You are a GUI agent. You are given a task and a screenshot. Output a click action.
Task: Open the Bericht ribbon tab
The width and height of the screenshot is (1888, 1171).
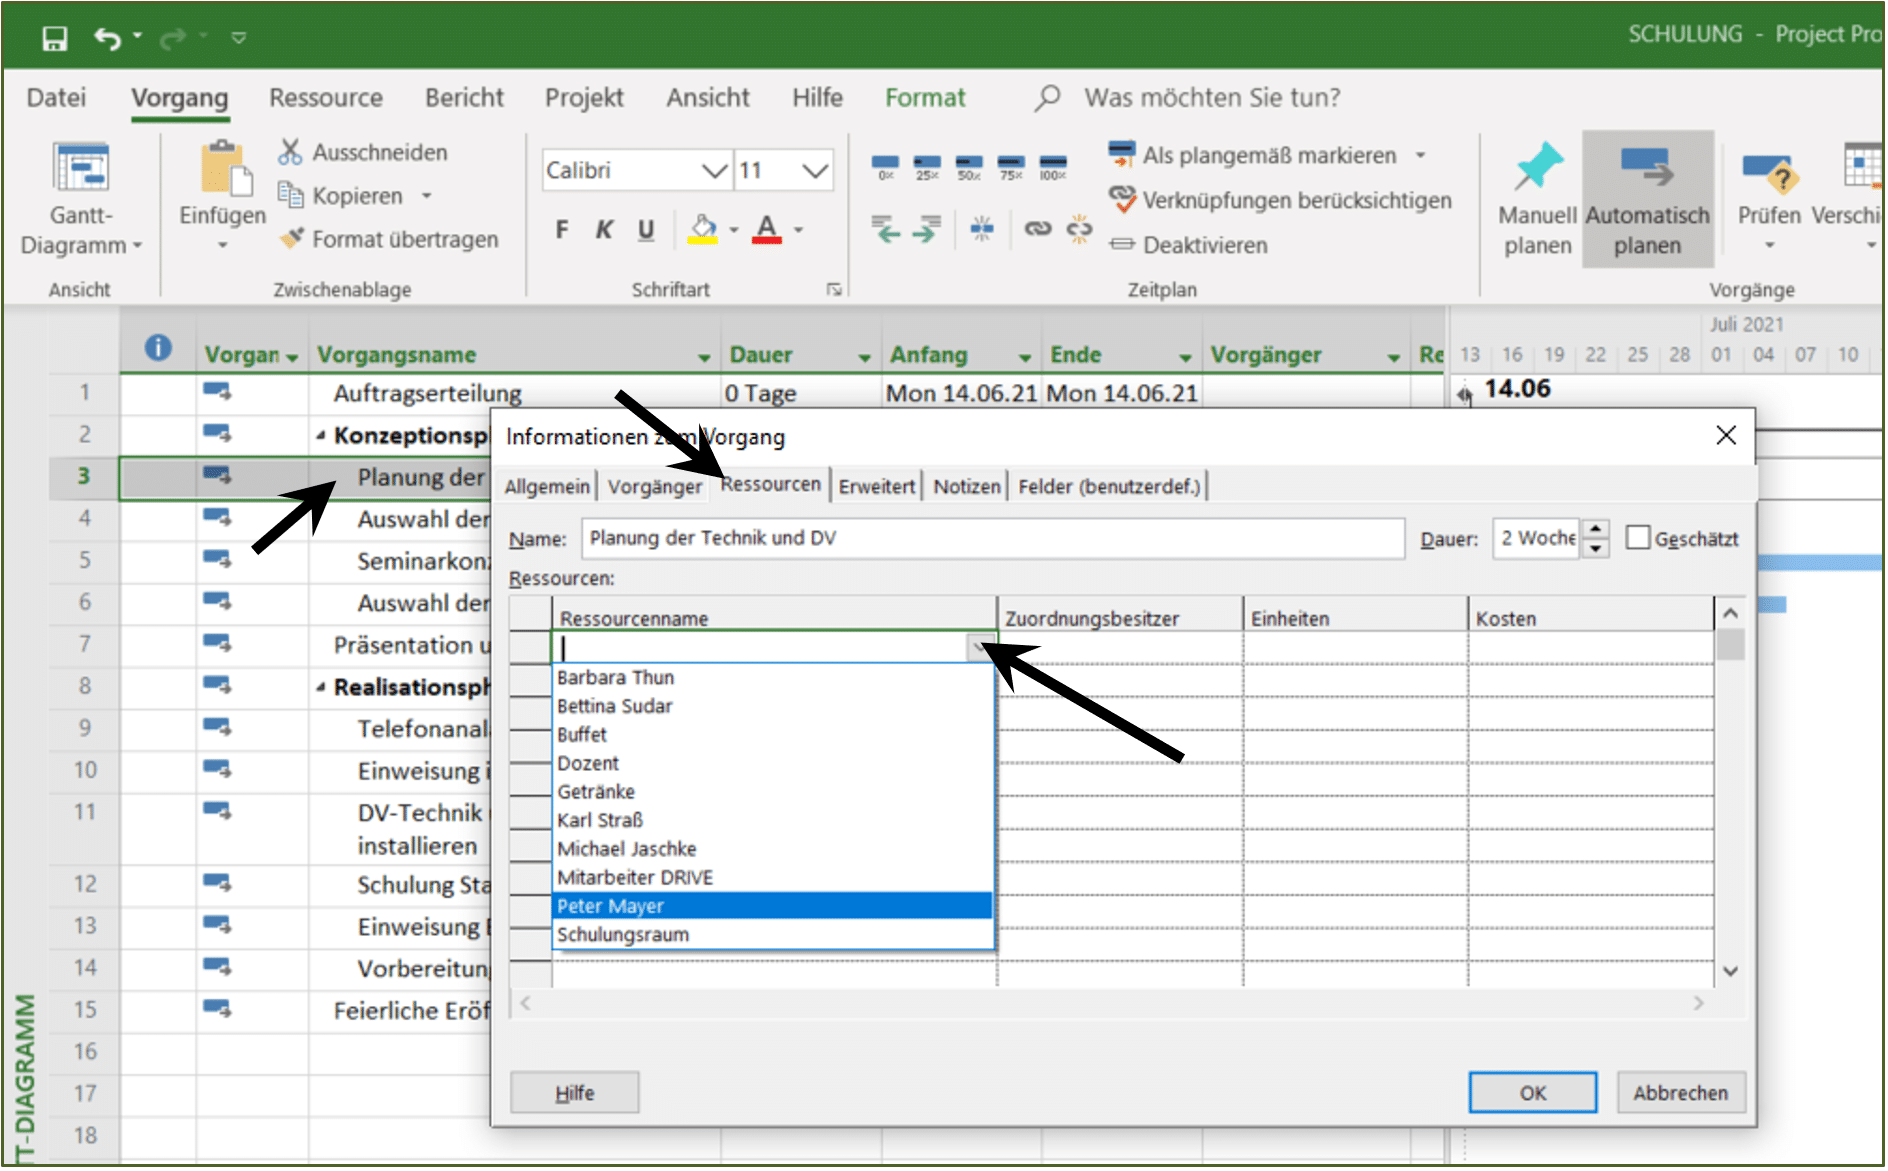464,98
